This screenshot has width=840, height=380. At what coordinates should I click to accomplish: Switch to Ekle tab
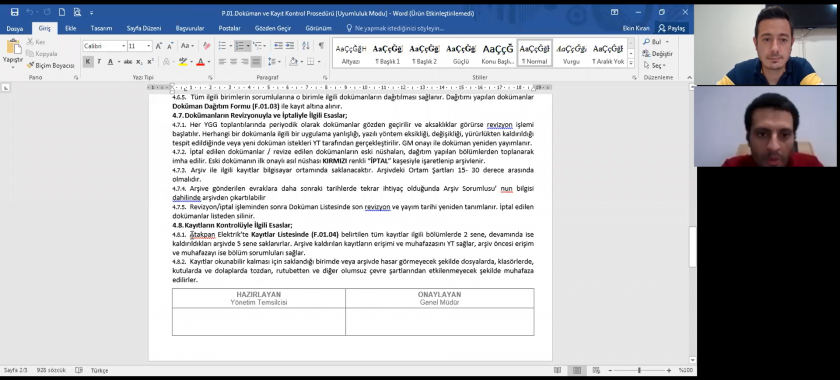pyautogui.click(x=70, y=28)
